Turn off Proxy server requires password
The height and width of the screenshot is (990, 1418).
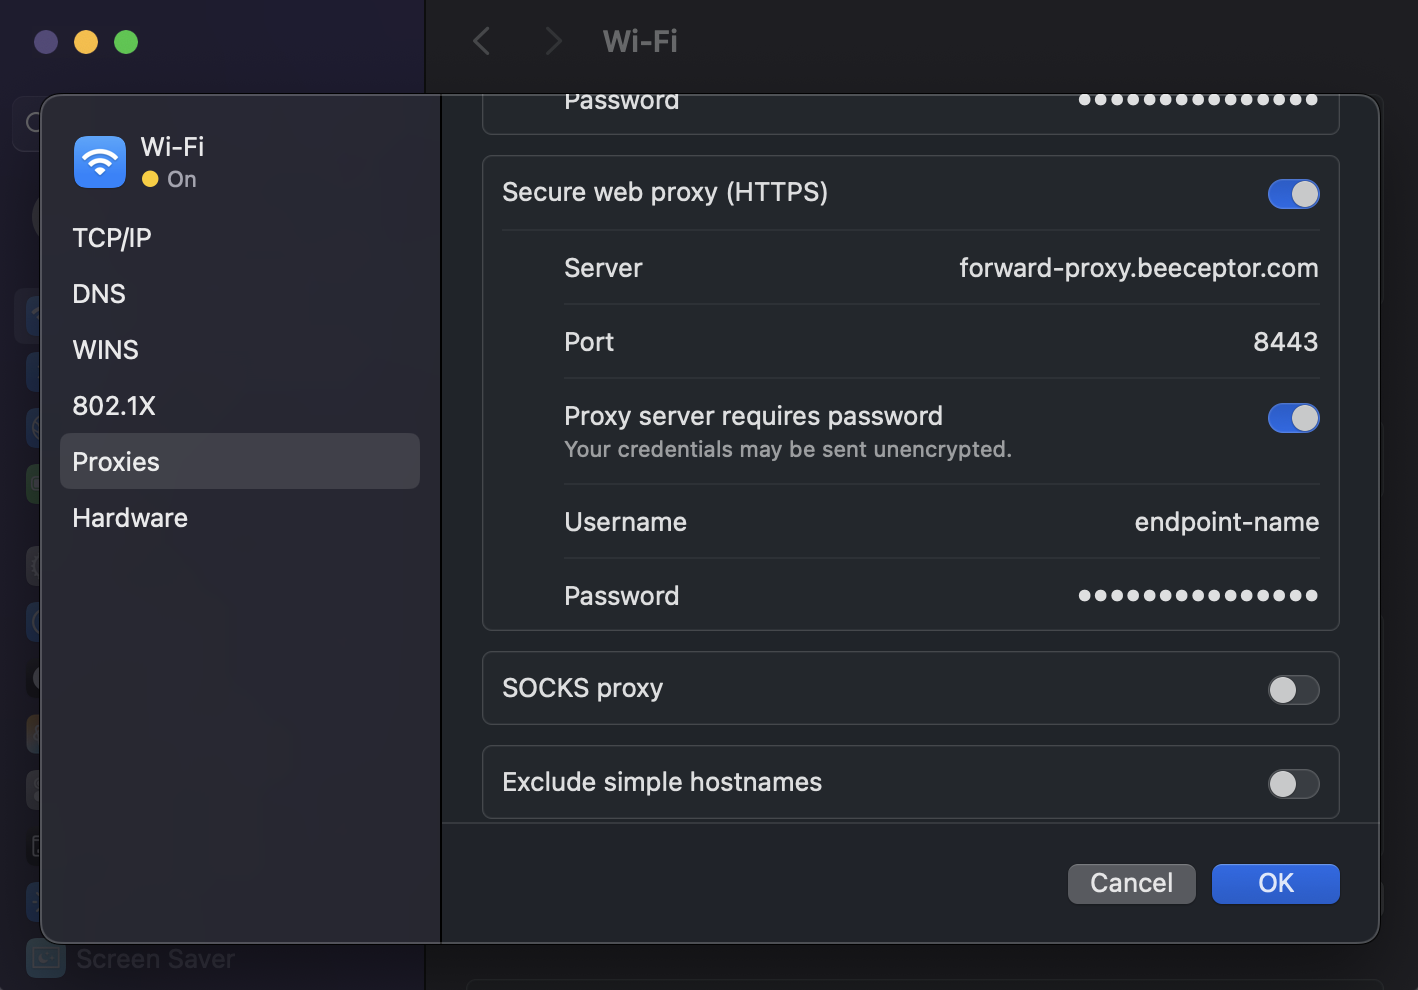coord(1293,418)
